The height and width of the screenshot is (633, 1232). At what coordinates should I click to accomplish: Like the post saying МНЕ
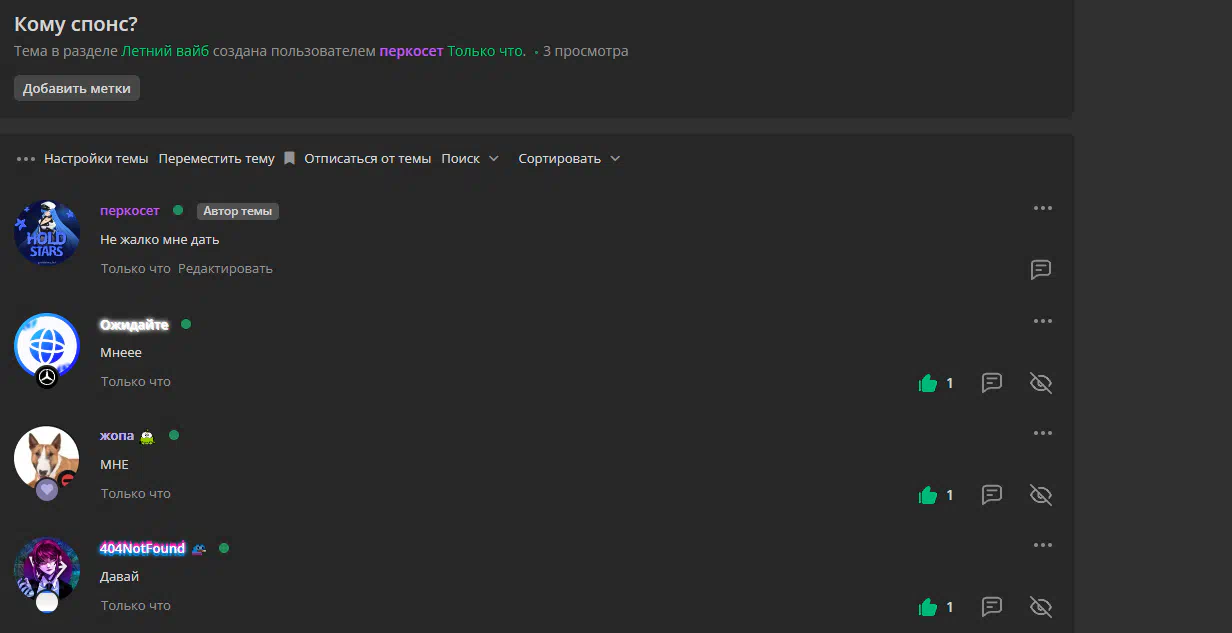[928, 494]
